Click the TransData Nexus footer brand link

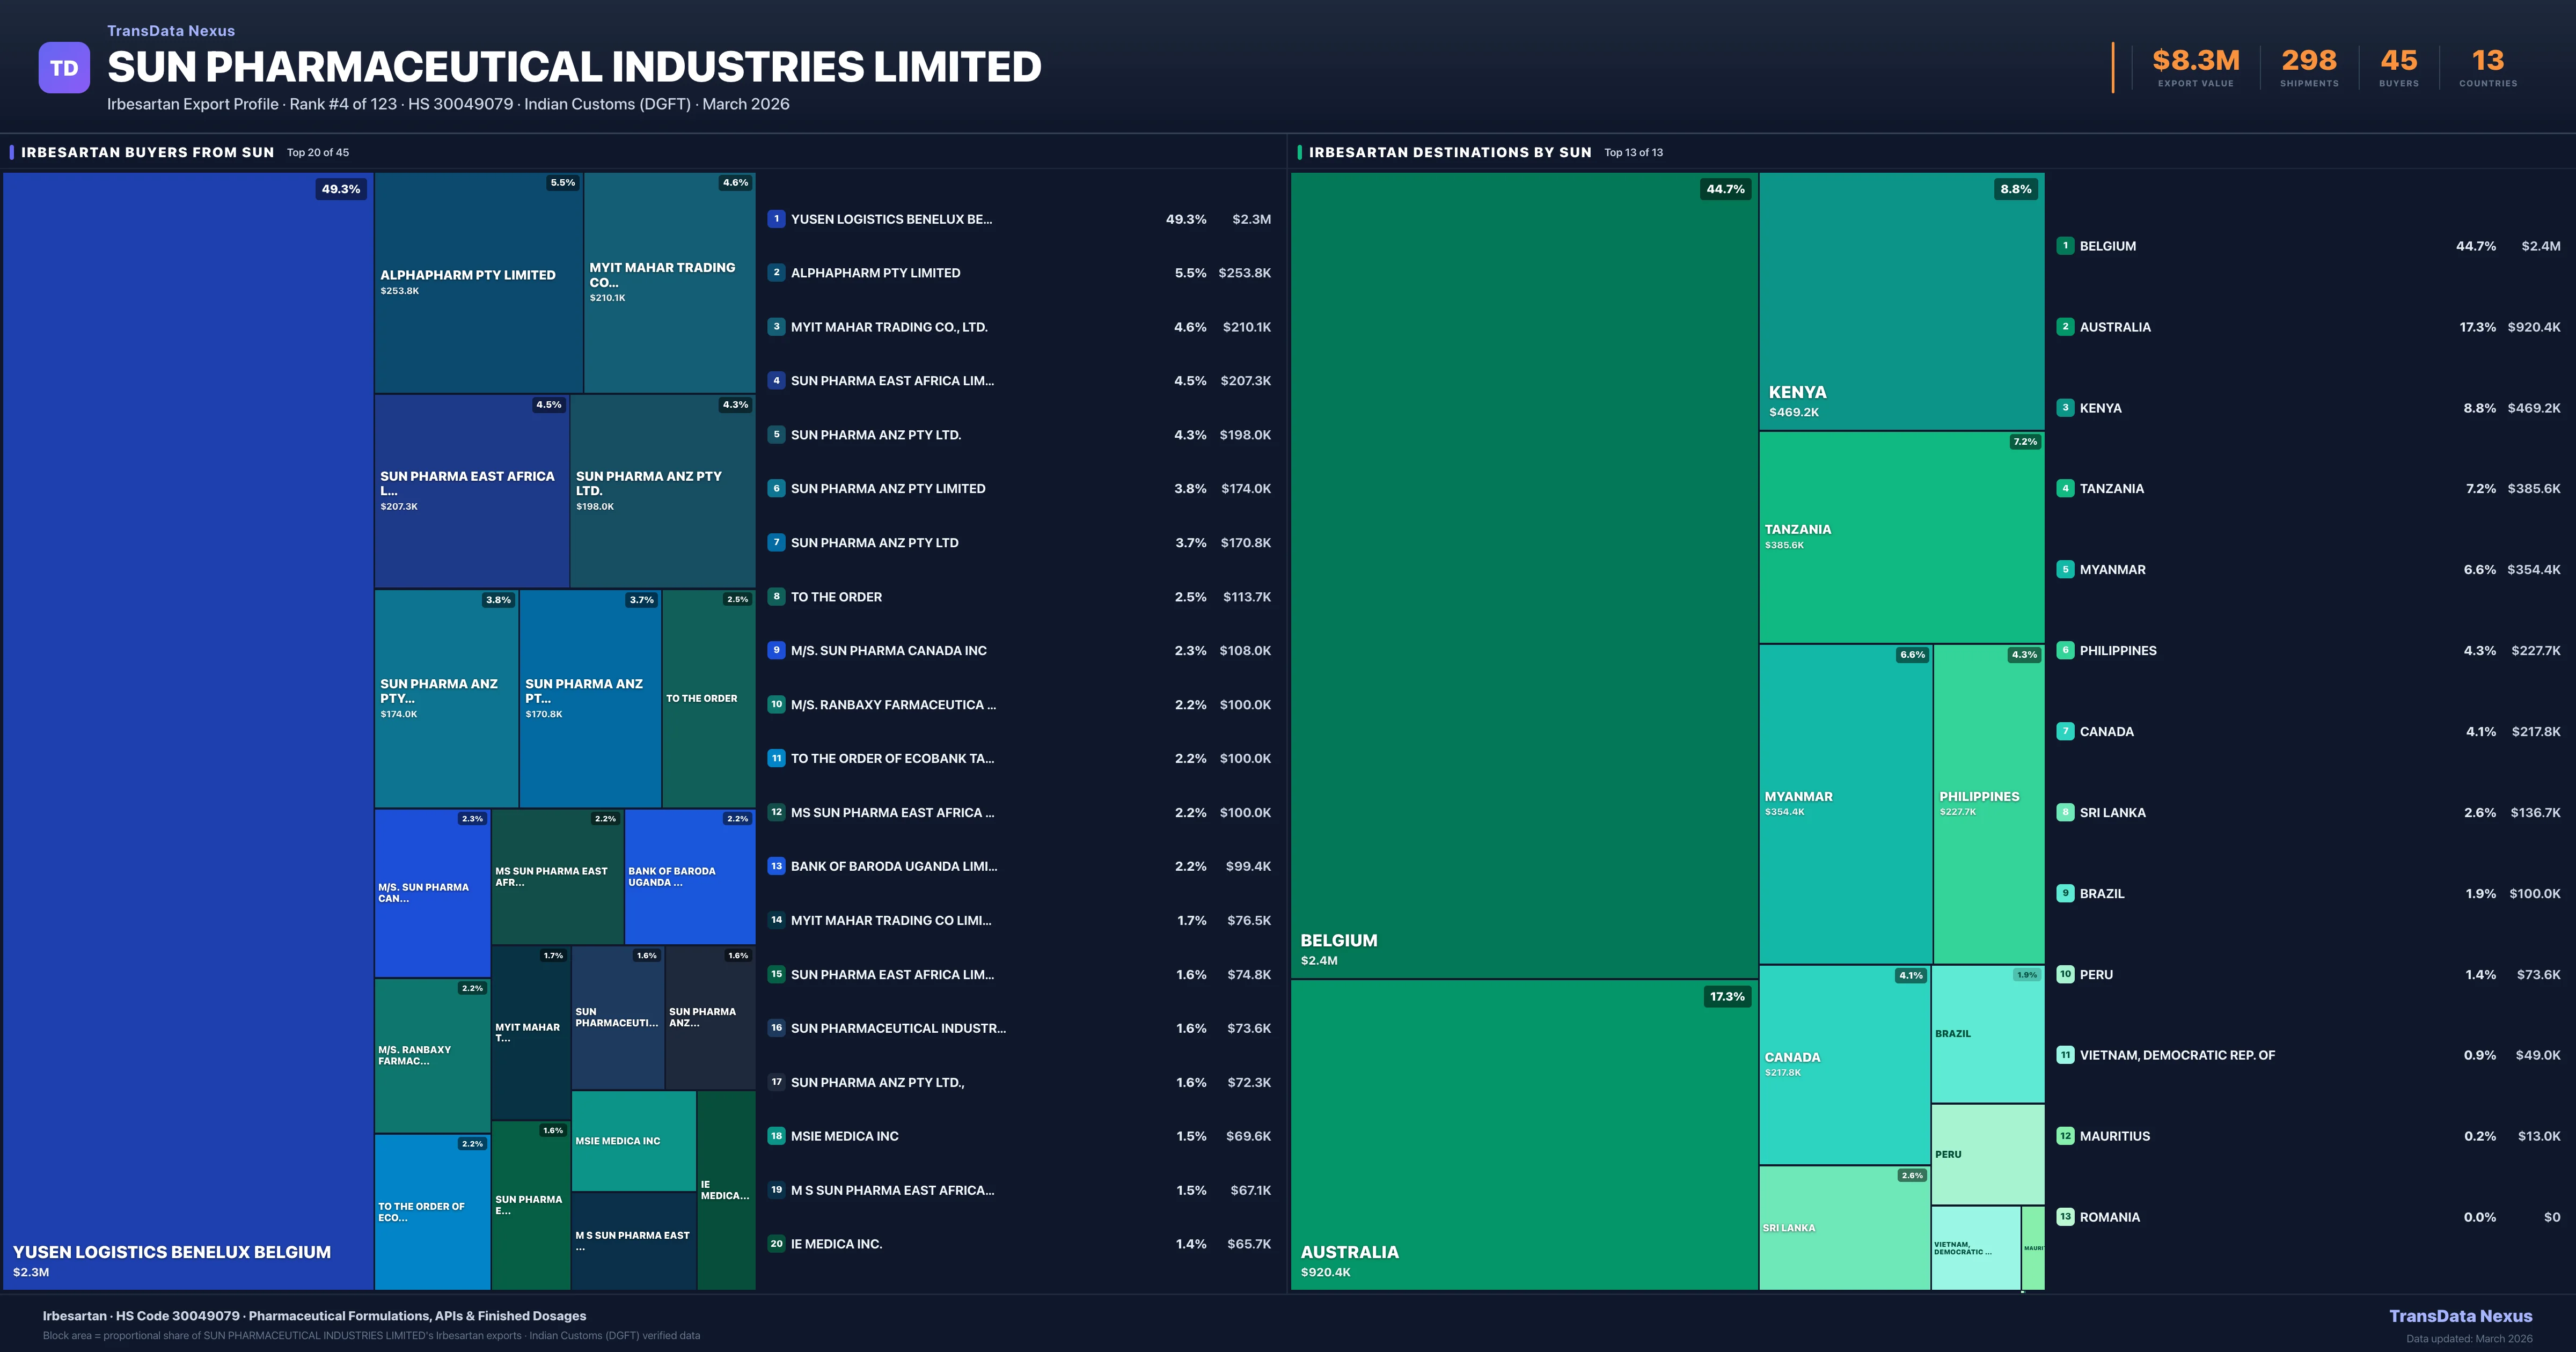(x=2460, y=1316)
